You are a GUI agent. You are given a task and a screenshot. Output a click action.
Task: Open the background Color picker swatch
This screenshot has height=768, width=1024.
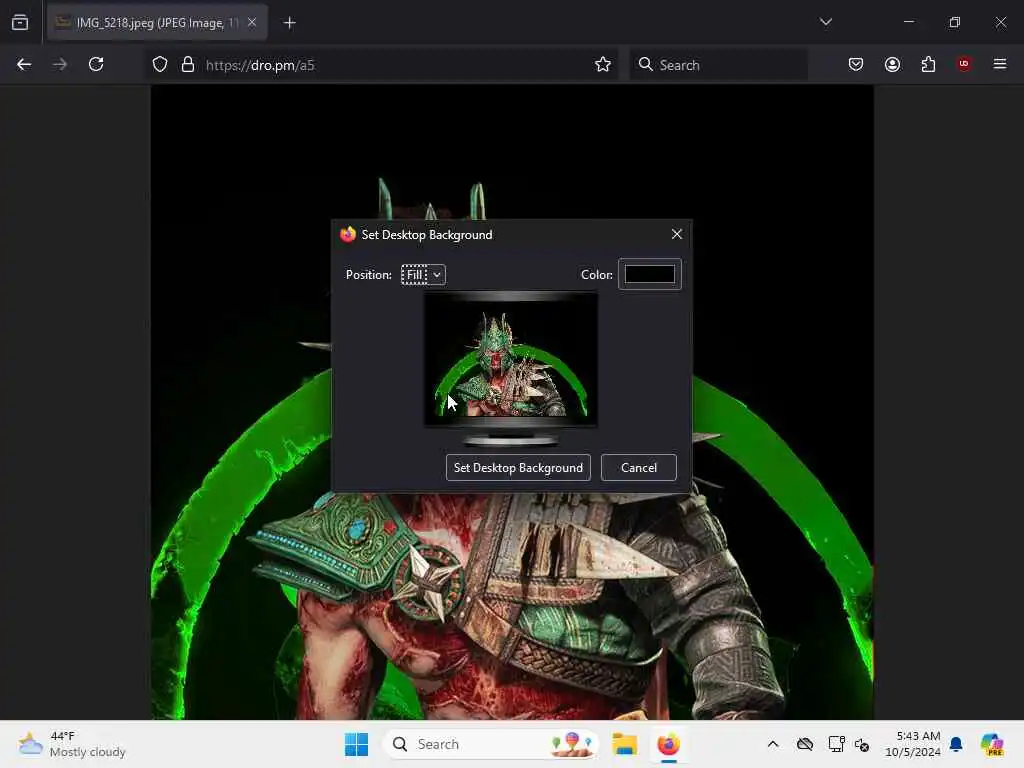point(649,274)
